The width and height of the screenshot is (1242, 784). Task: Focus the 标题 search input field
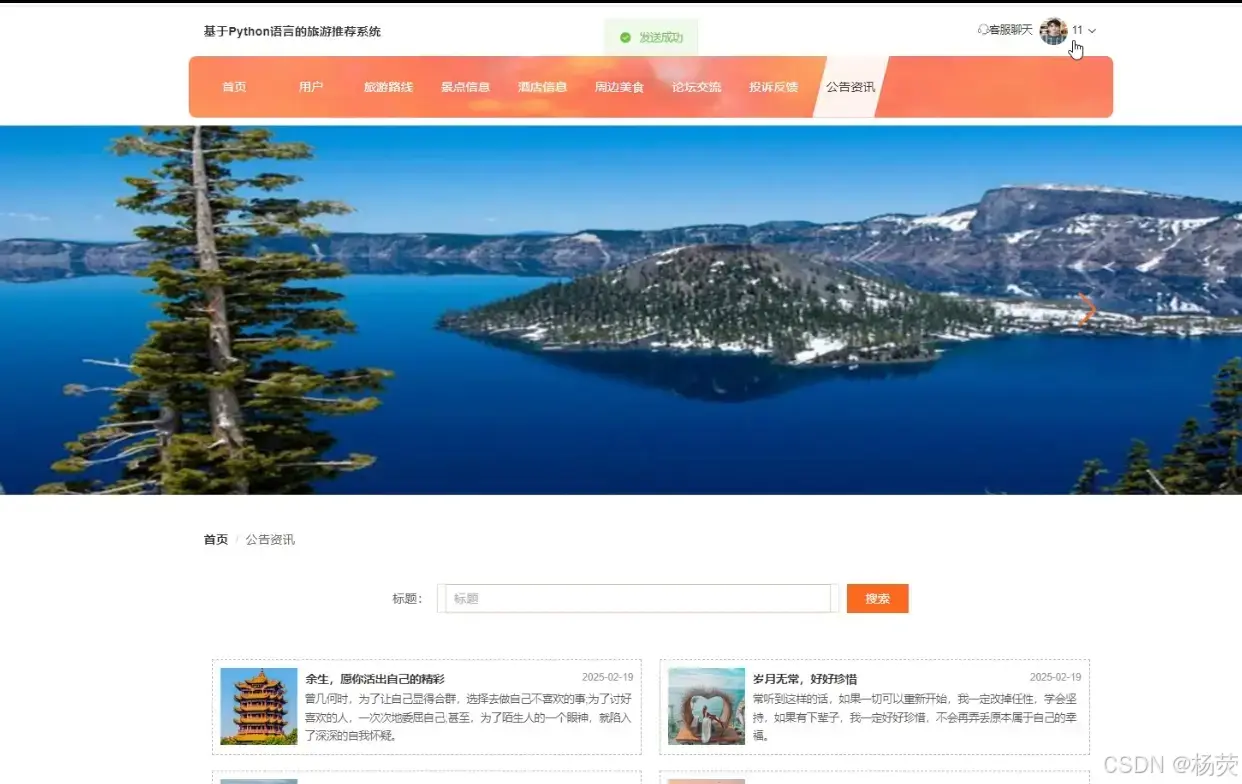[637, 598]
